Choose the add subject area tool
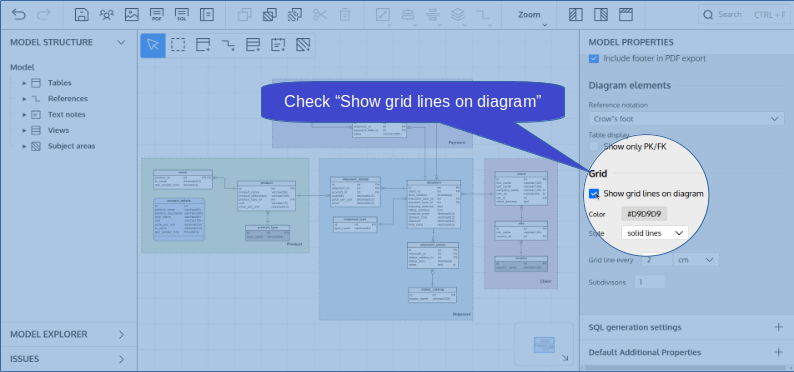Screen dimensions: 794x372 303,45
